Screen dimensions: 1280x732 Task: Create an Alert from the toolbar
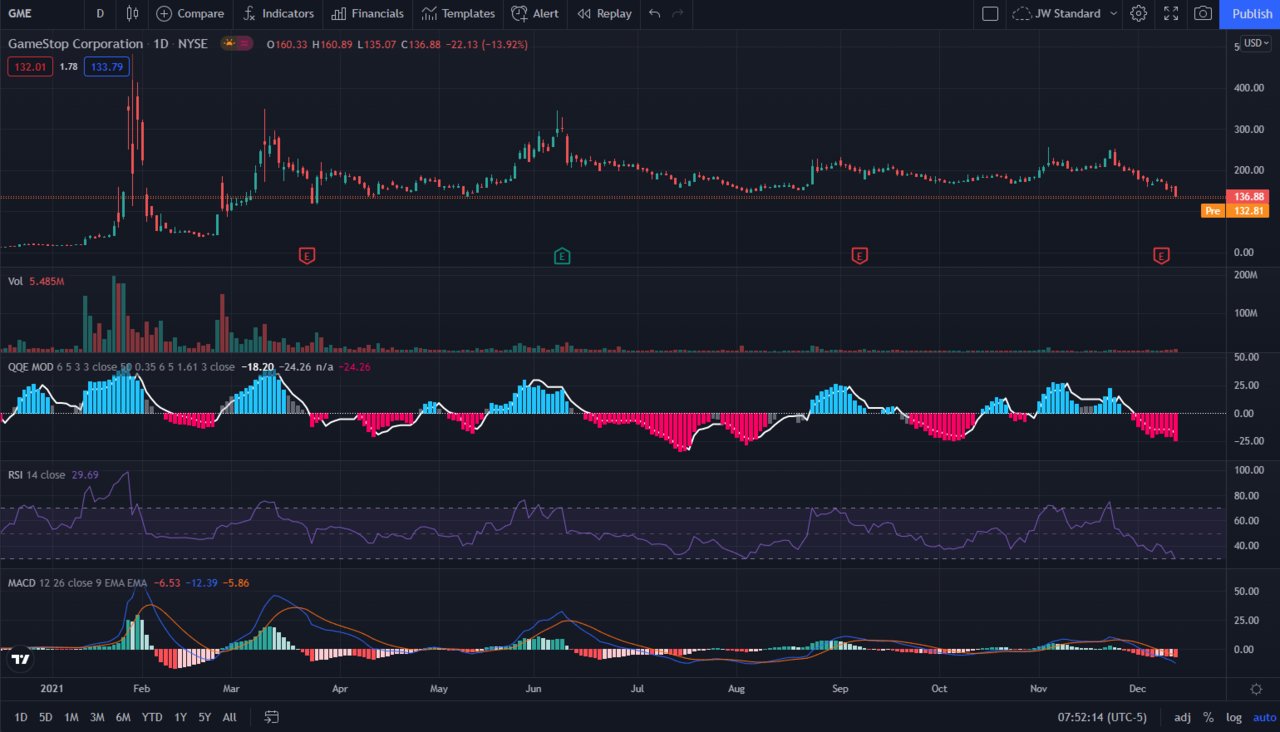coord(535,14)
